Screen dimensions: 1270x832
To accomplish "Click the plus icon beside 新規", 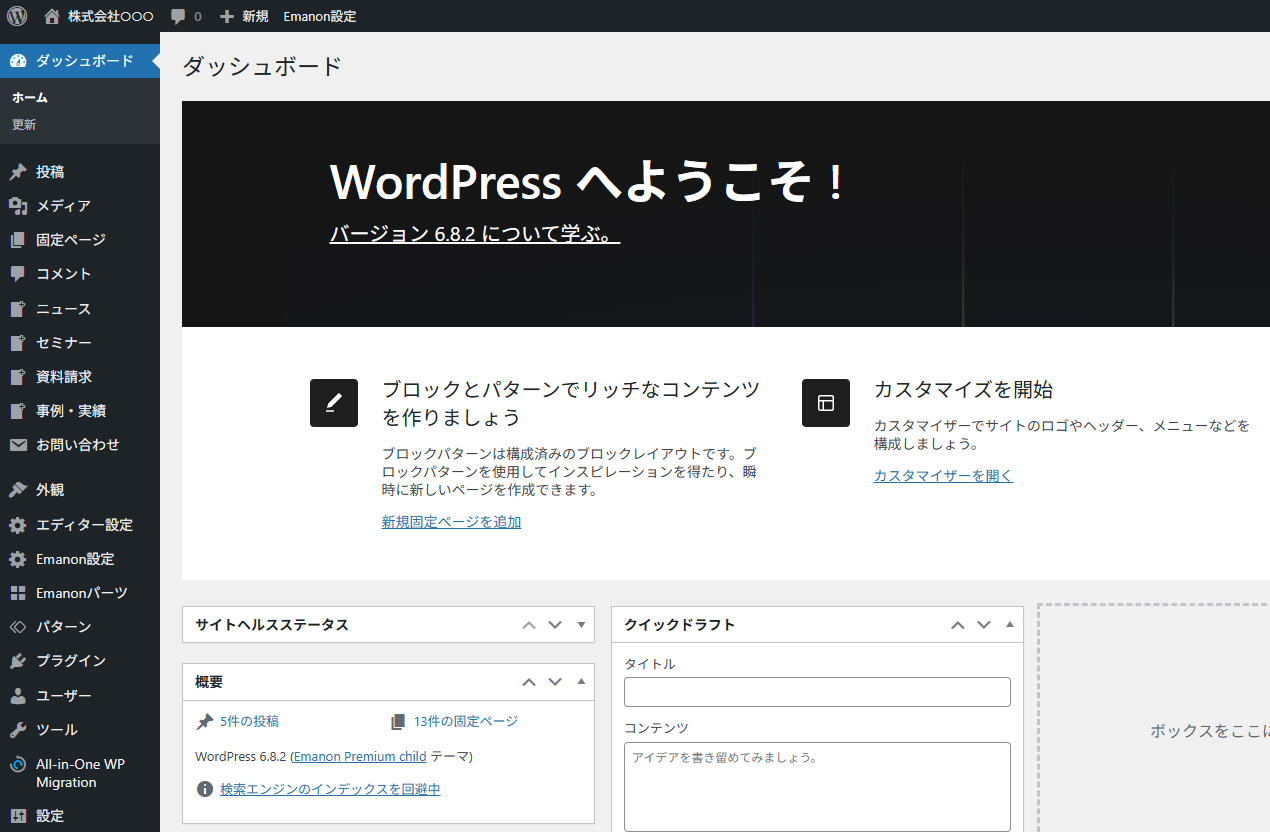I will (x=227, y=17).
